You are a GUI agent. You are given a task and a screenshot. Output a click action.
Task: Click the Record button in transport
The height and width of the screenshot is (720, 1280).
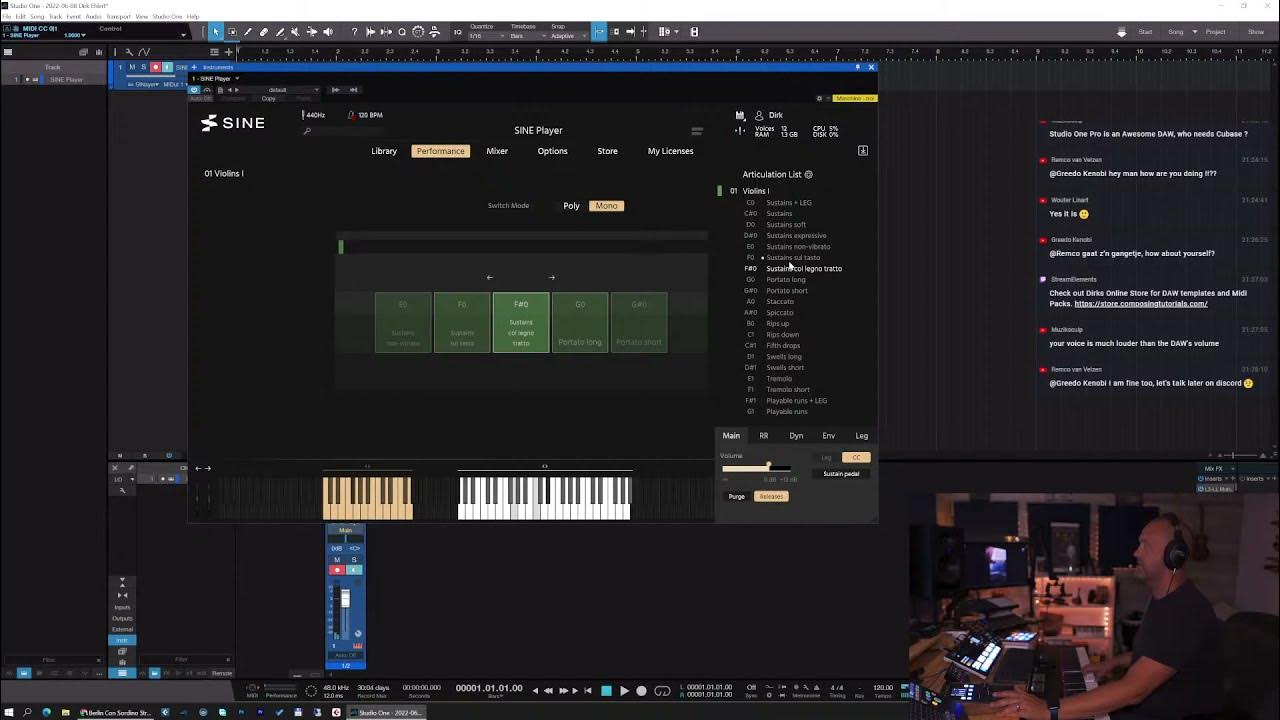pos(641,690)
